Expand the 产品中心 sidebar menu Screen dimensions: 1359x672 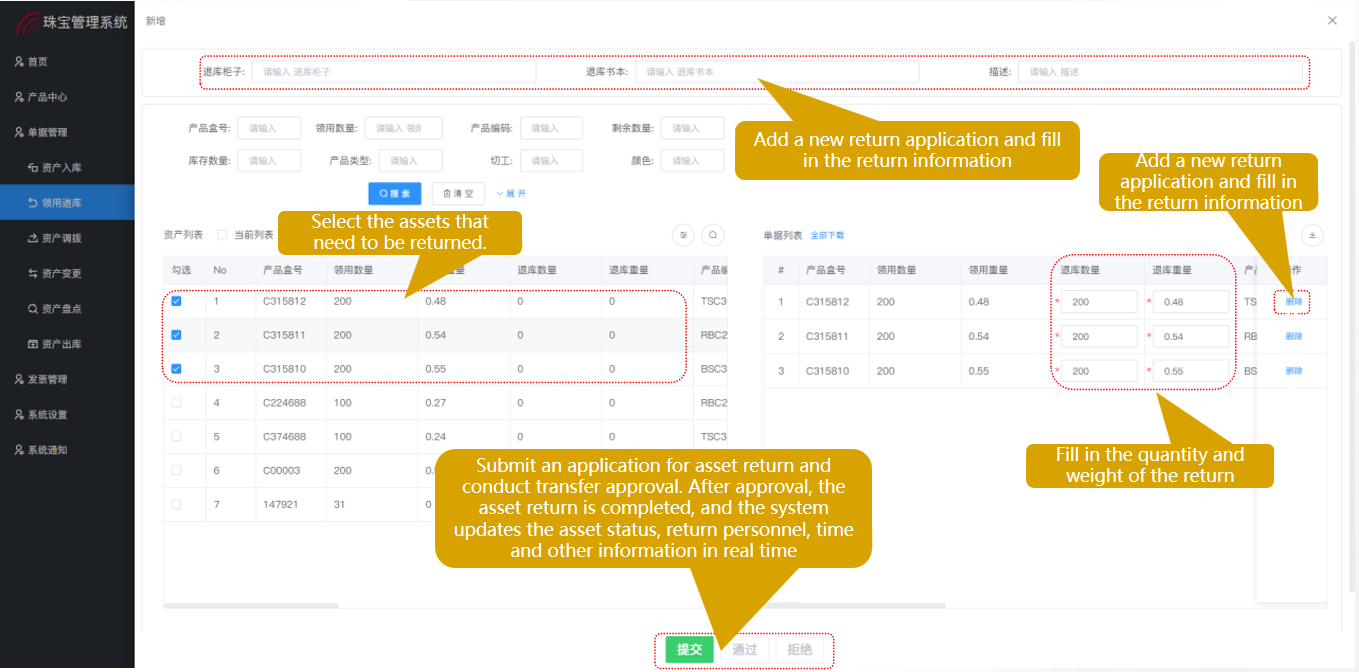[47, 97]
